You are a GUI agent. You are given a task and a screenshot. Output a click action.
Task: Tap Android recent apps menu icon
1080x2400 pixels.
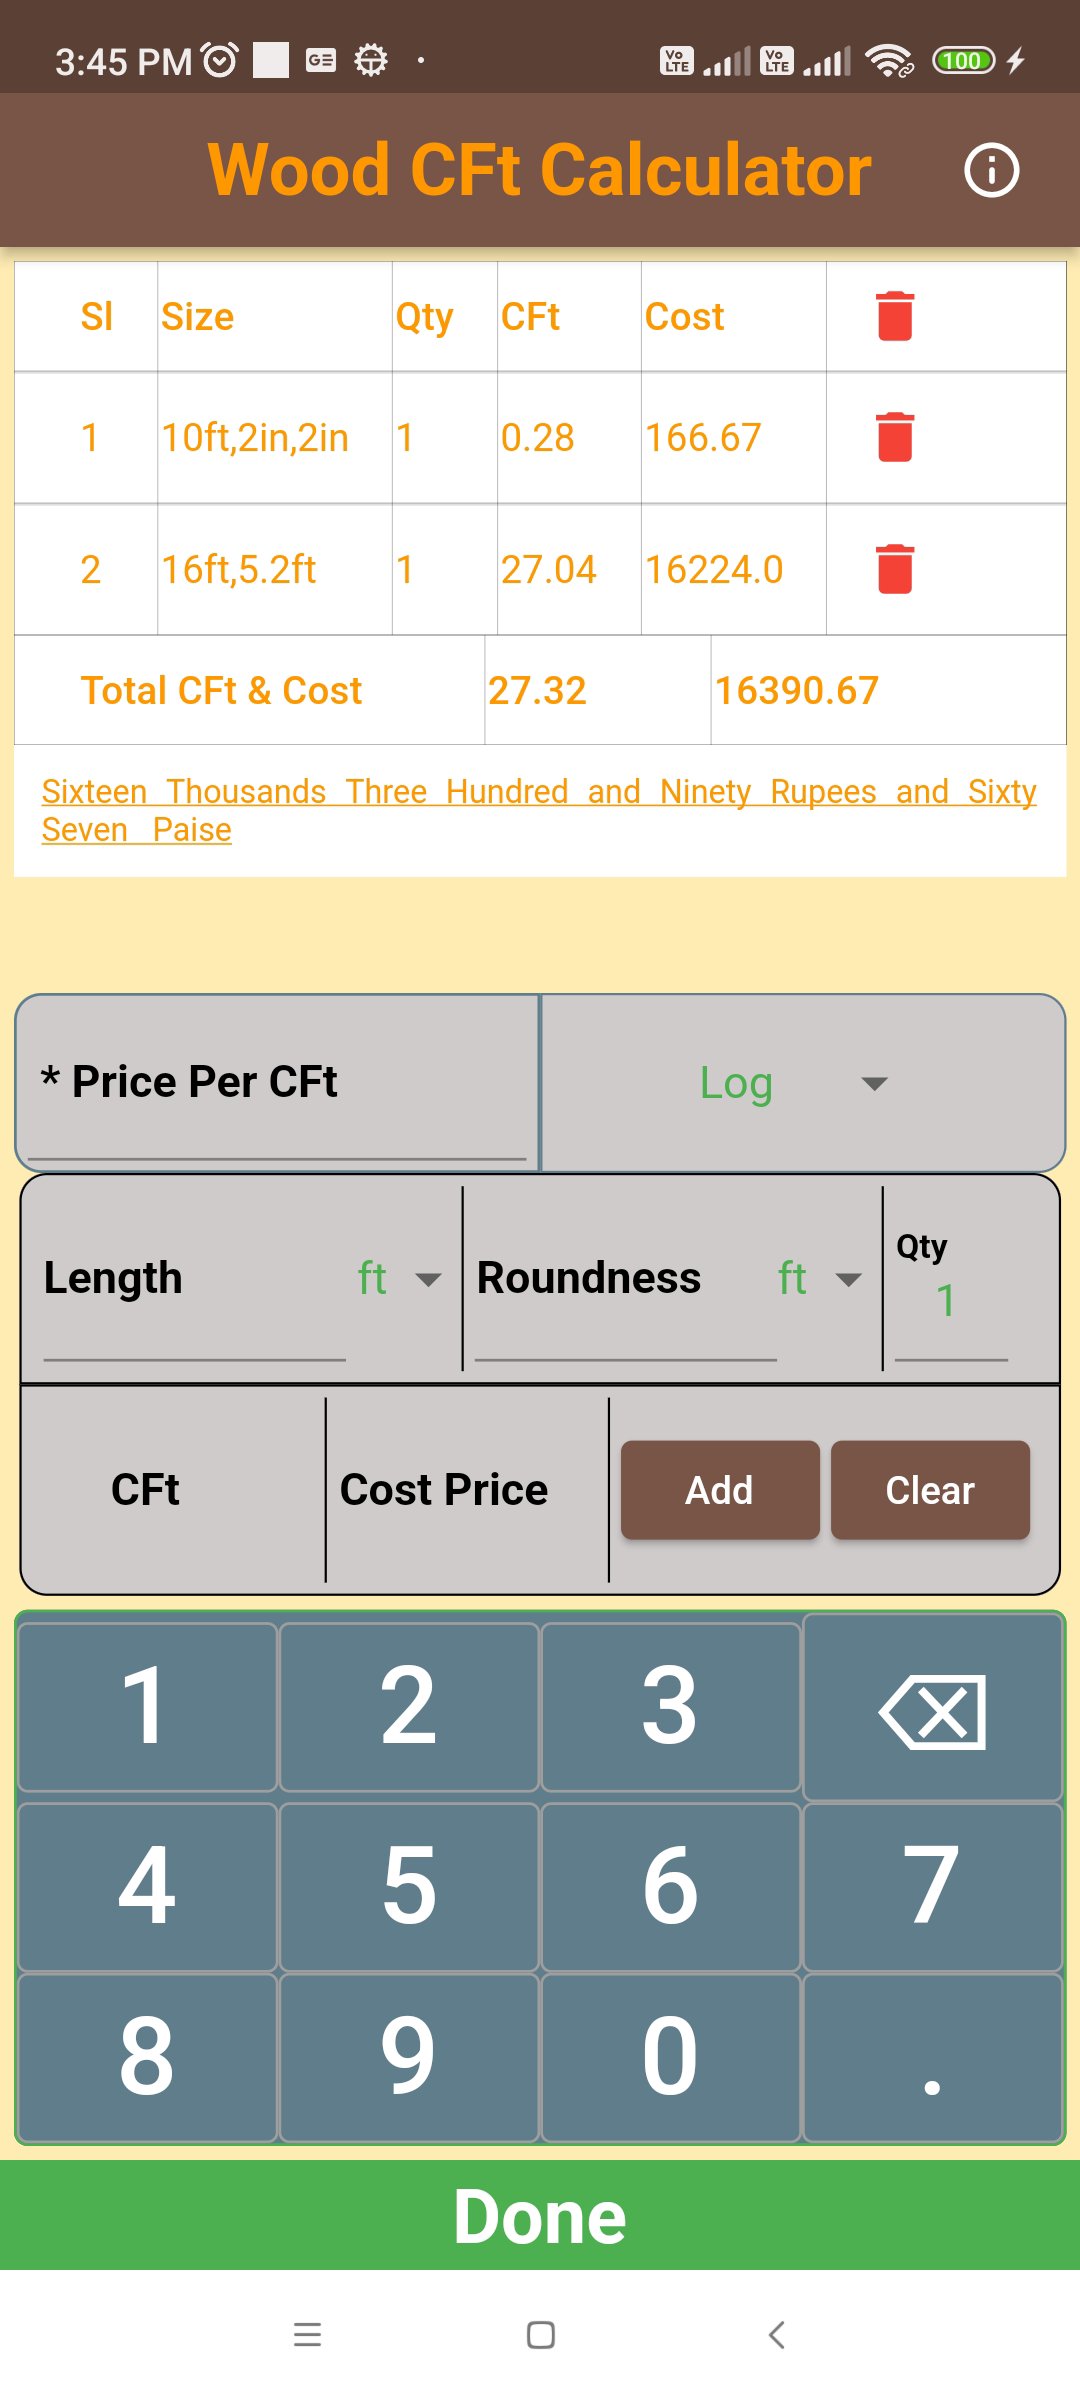click(307, 2334)
